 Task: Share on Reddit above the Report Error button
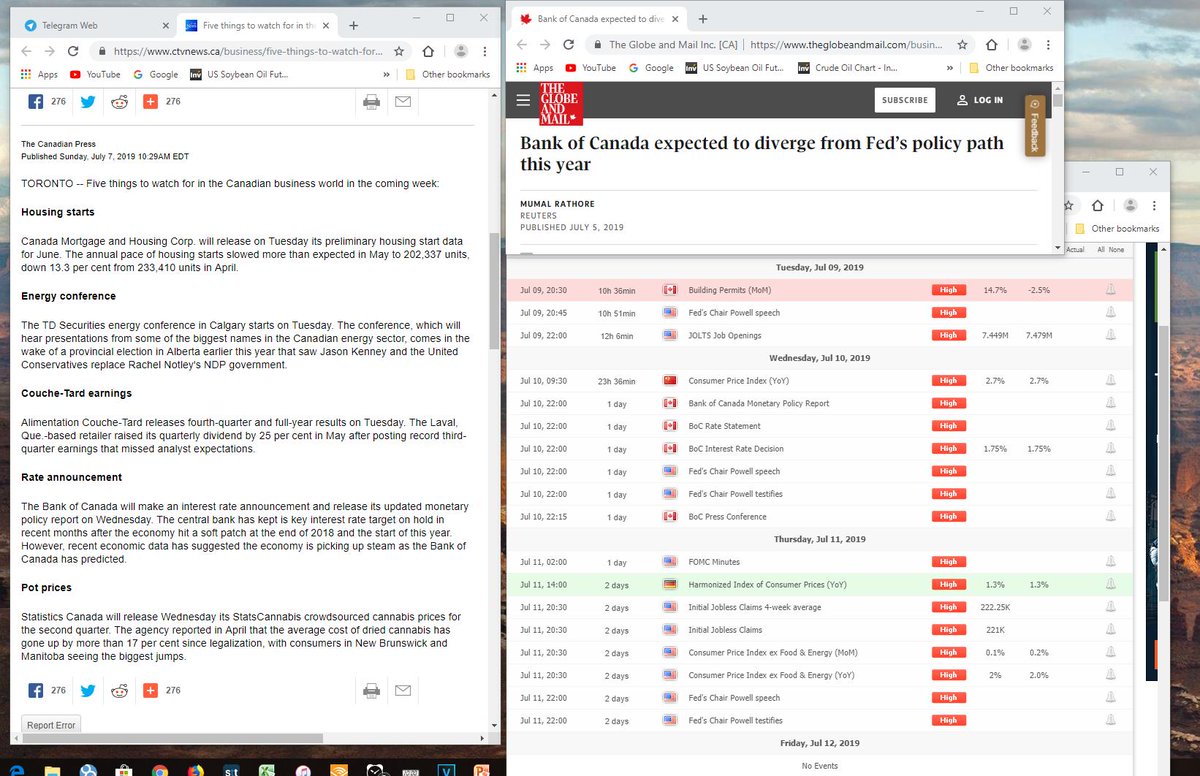click(x=119, y=690)
